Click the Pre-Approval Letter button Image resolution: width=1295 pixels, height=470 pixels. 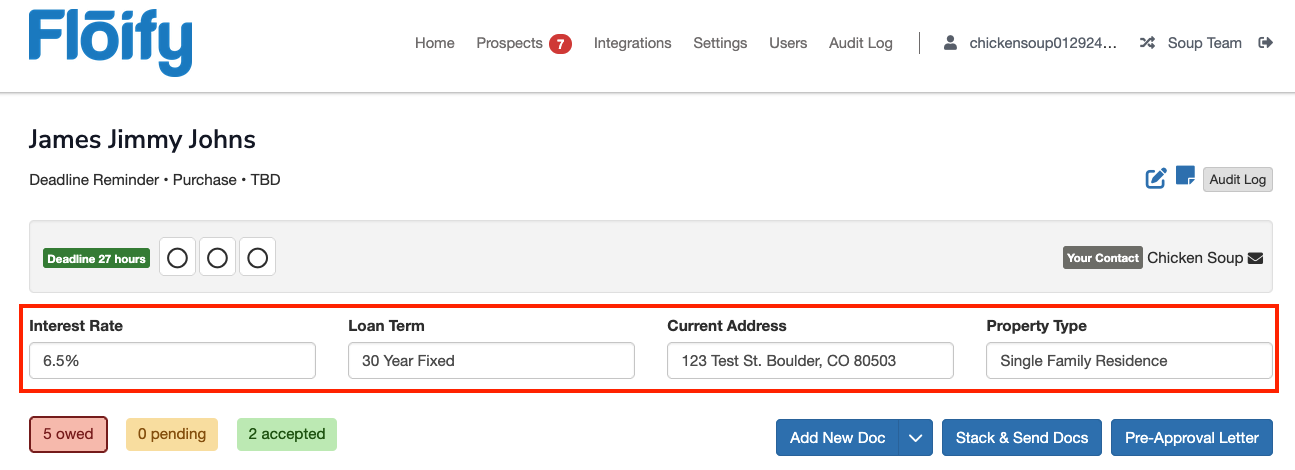[1191, 438]
